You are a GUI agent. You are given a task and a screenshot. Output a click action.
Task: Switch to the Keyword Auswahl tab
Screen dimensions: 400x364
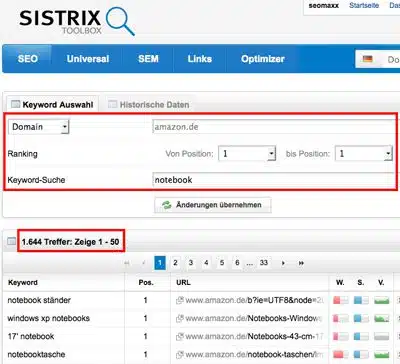(x=52, y=104)
